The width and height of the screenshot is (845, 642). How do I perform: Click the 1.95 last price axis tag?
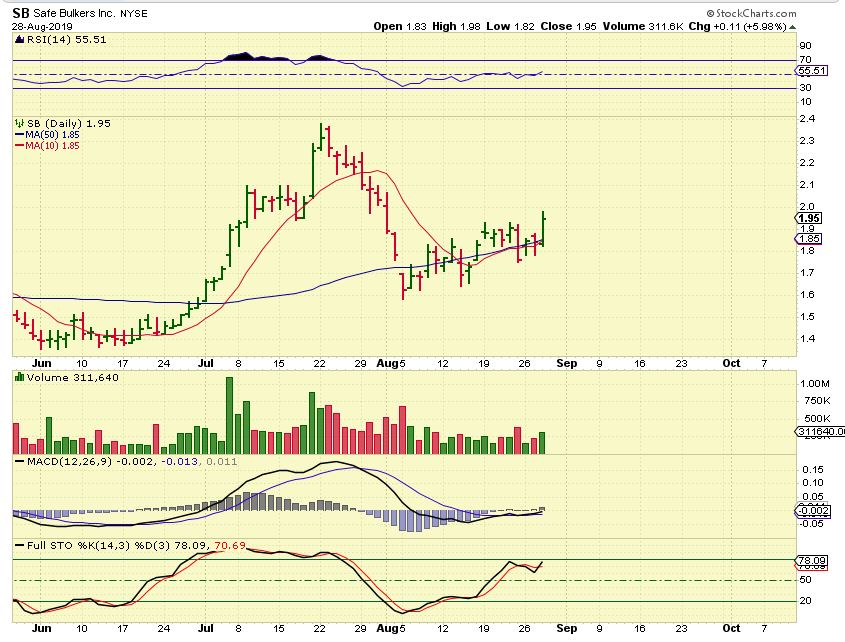click(x=809, y=218)
